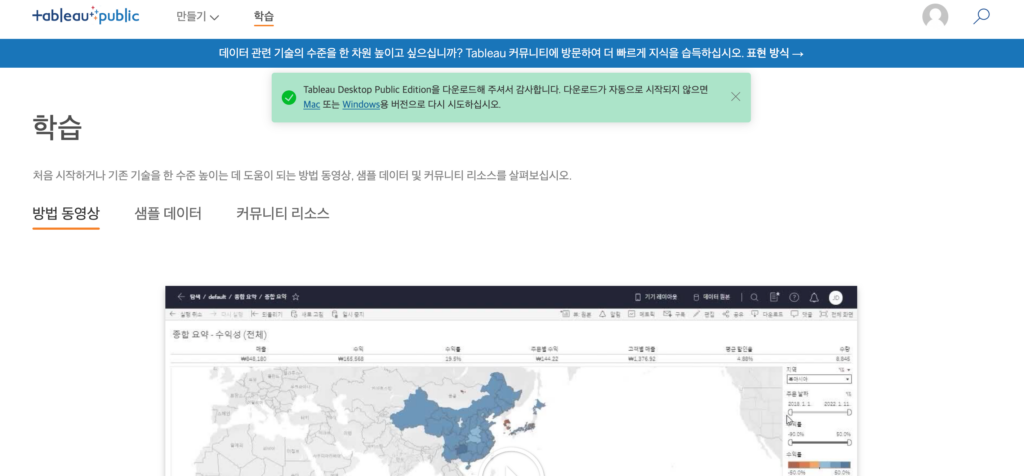
Task: Click the search magnifier icon
Action: point(981,16)
